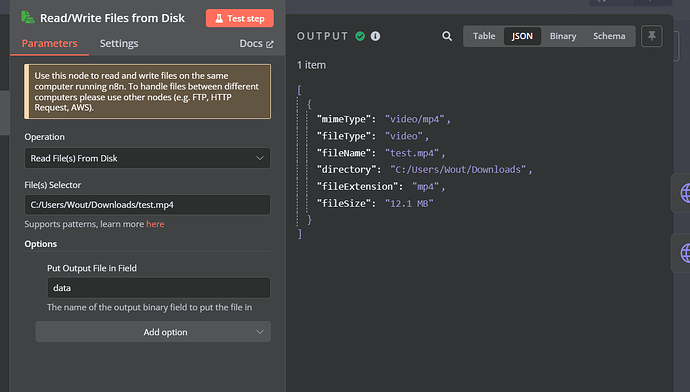Open the Docs external link
Viewport: 690px width, 392px height.
(x=256, y=43)
